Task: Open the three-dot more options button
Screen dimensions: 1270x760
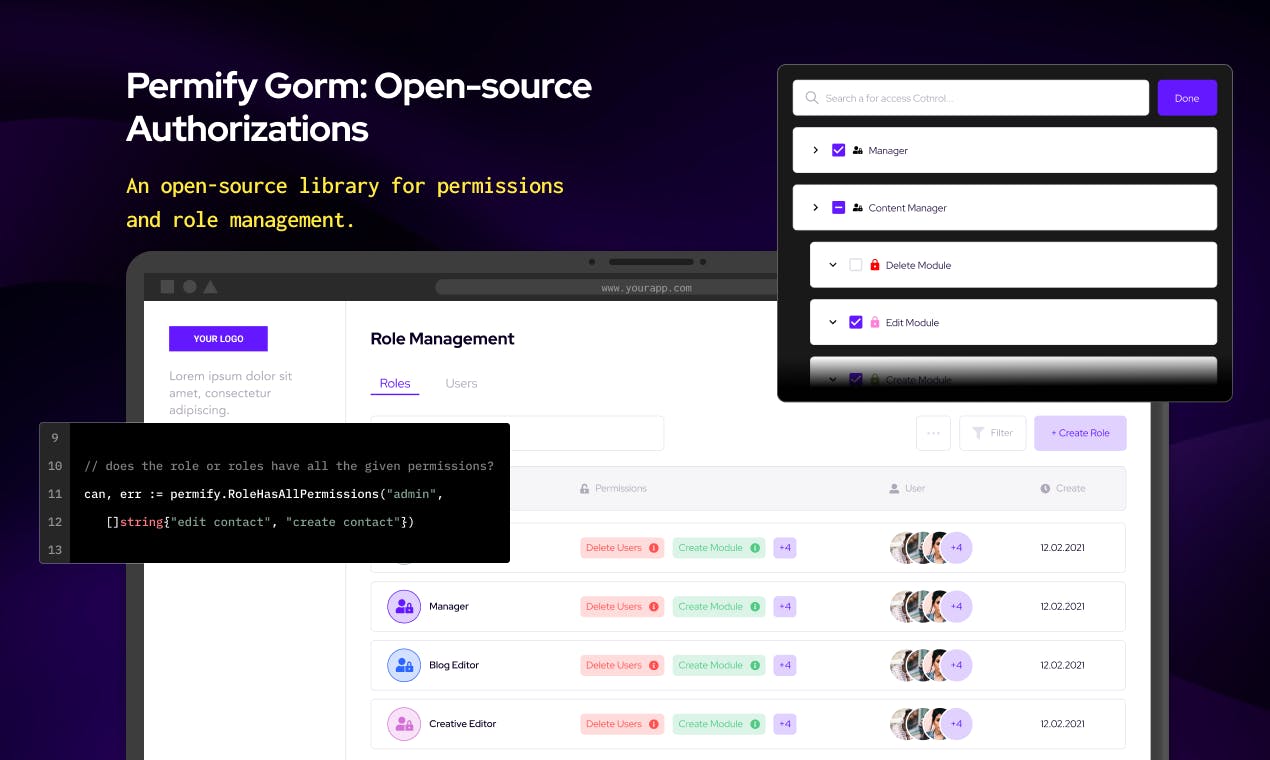Action: [x=933, y=433]
